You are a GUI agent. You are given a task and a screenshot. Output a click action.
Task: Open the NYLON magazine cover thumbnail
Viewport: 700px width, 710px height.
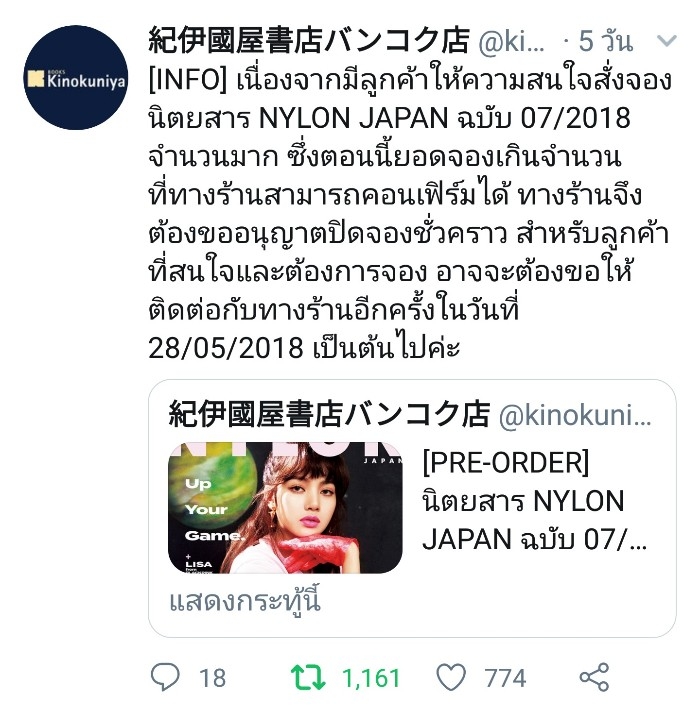[285, 508]
